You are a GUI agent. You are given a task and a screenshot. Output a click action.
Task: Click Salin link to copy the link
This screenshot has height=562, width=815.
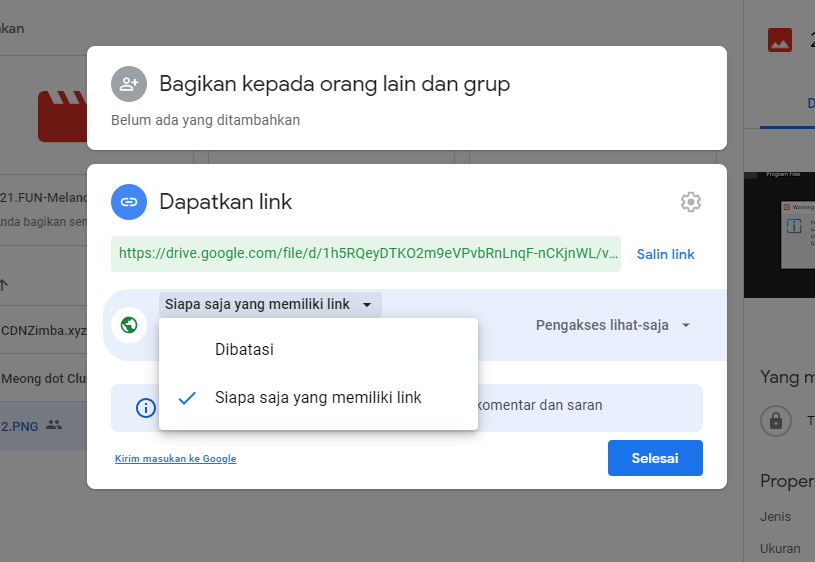(x=665, y=254)
